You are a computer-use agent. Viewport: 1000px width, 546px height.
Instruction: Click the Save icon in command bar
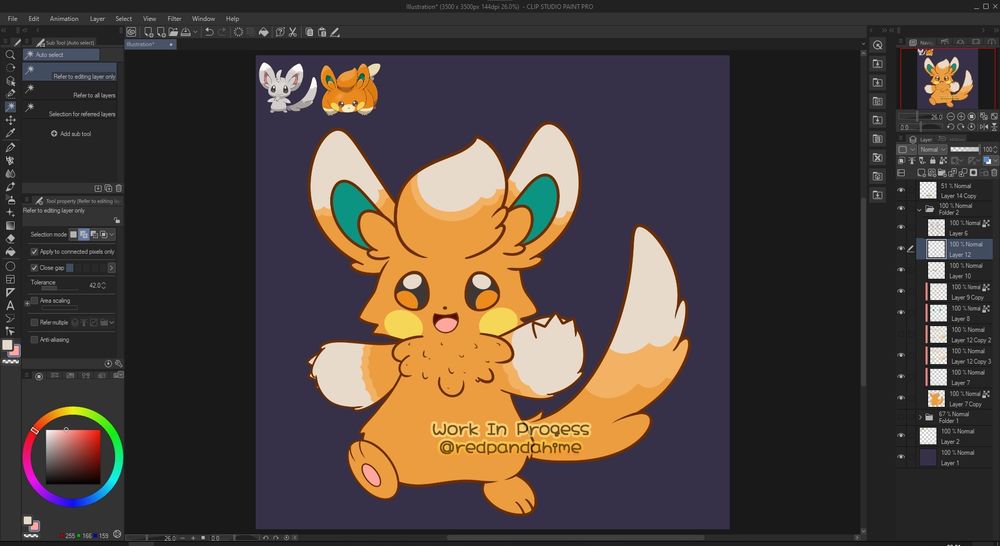click(x=186, y=32)
